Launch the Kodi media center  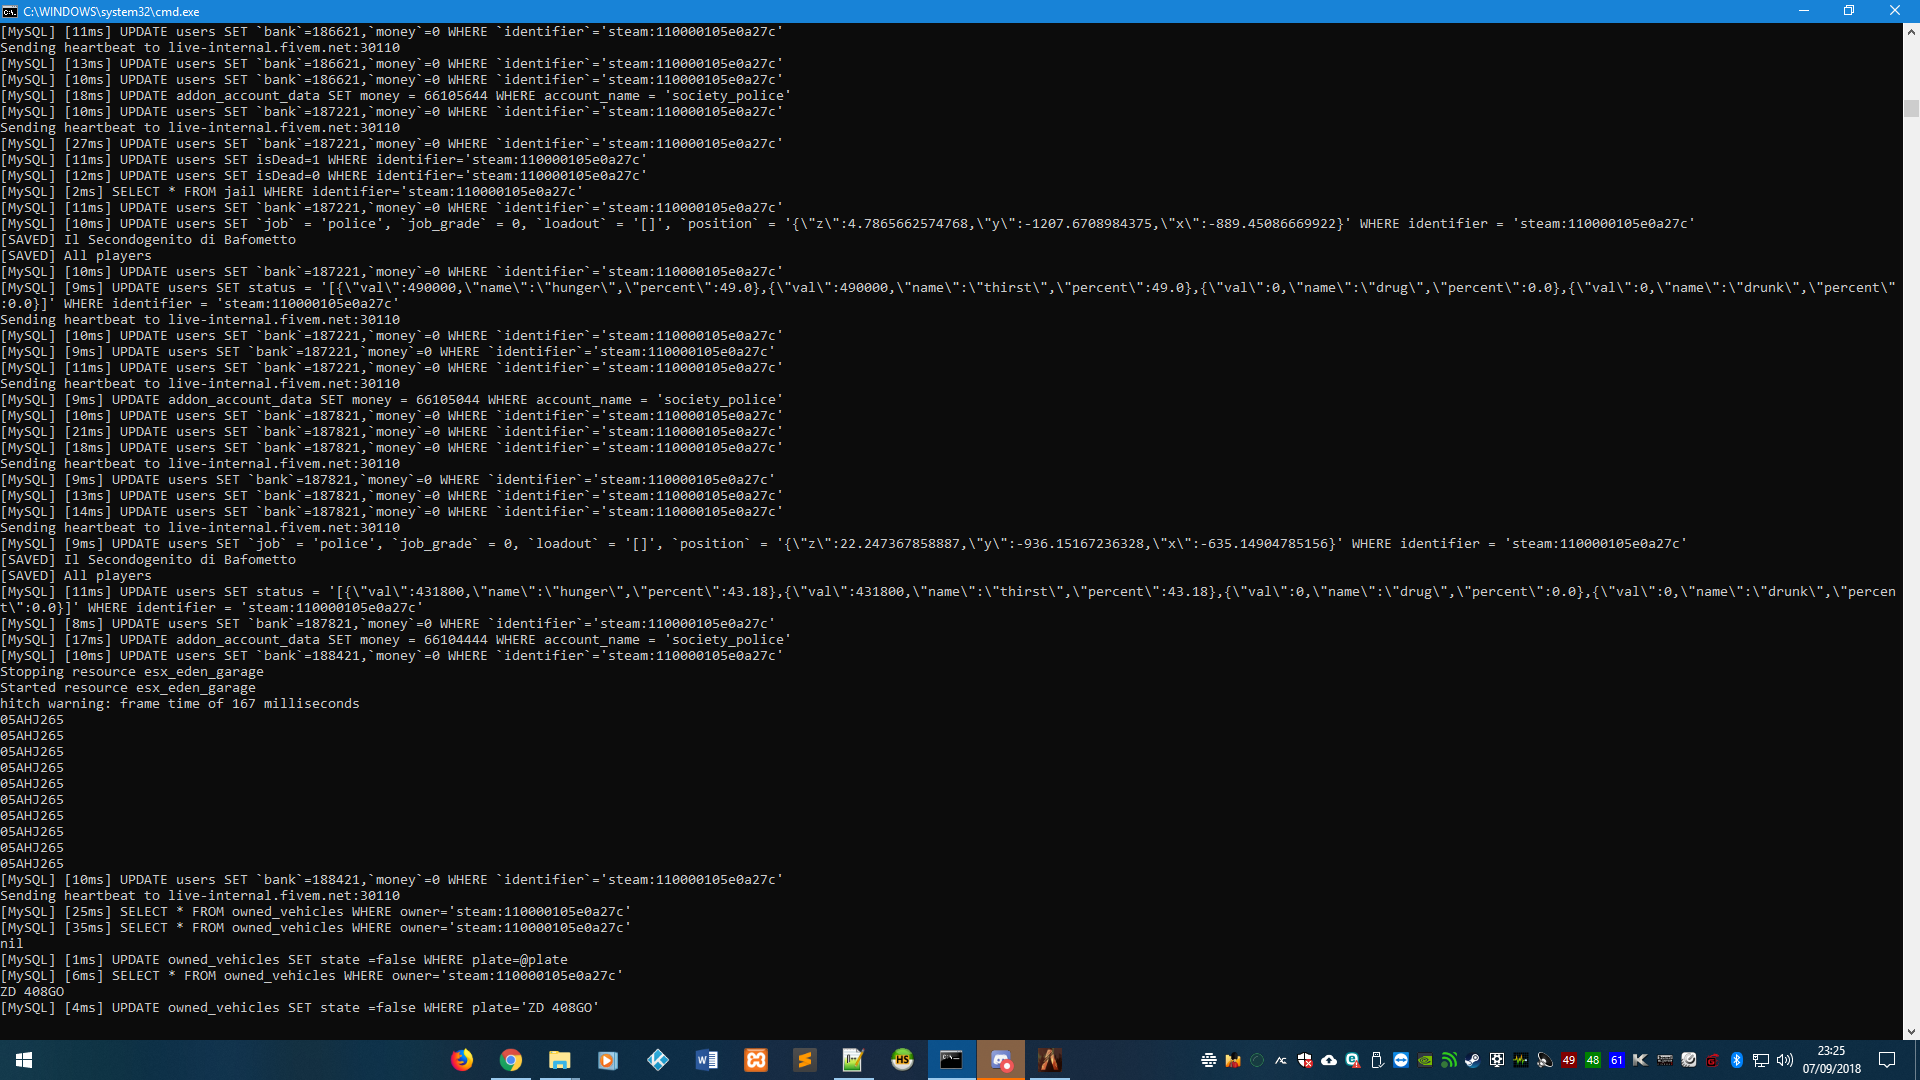(658, 1060)
